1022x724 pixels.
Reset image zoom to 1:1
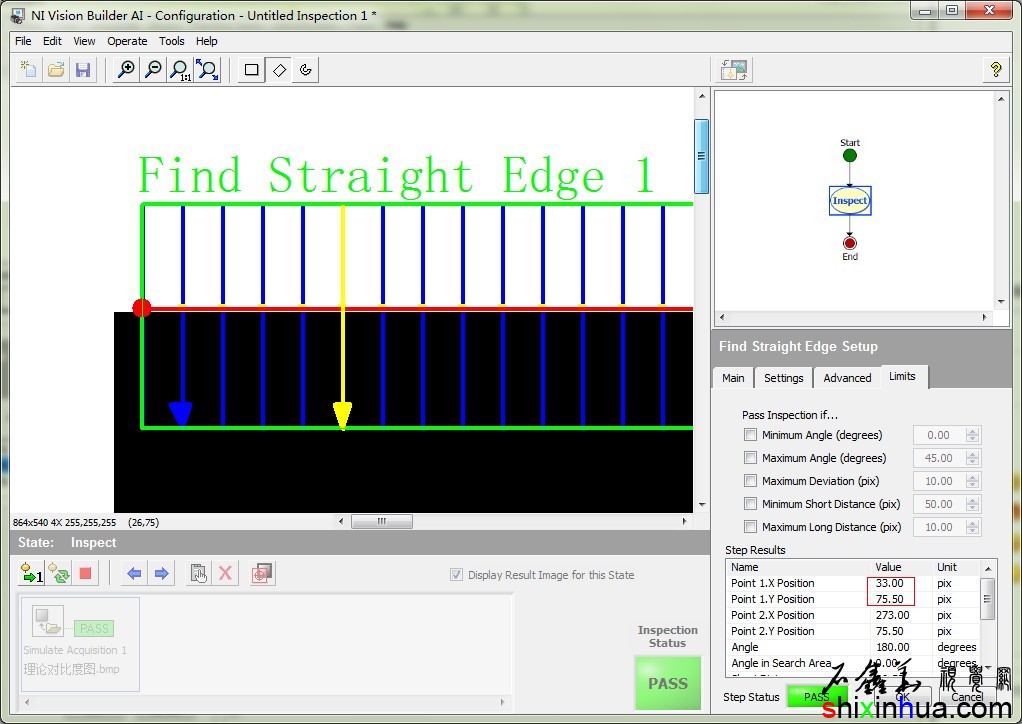click(x=180, y=70)
